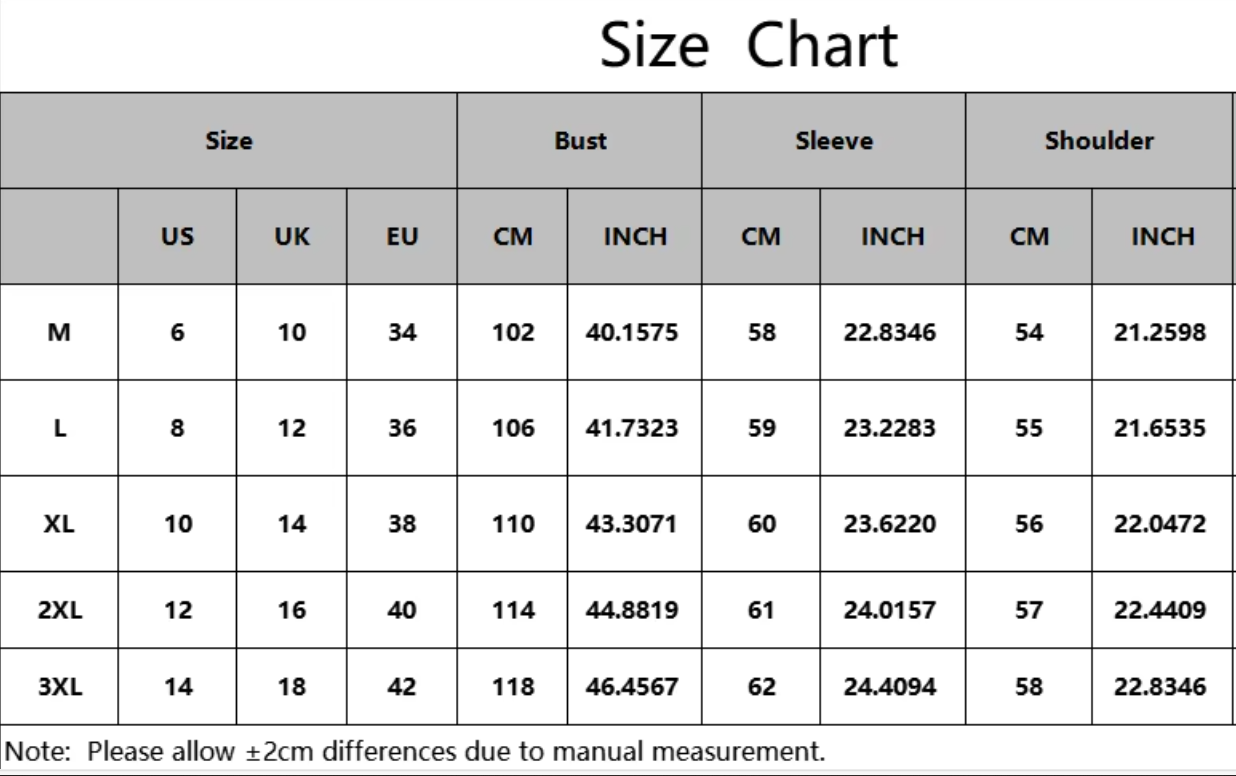Screen dimensions: 1236x776
Task: Click the manual measurement note text
Action: [x=416, y=751]
